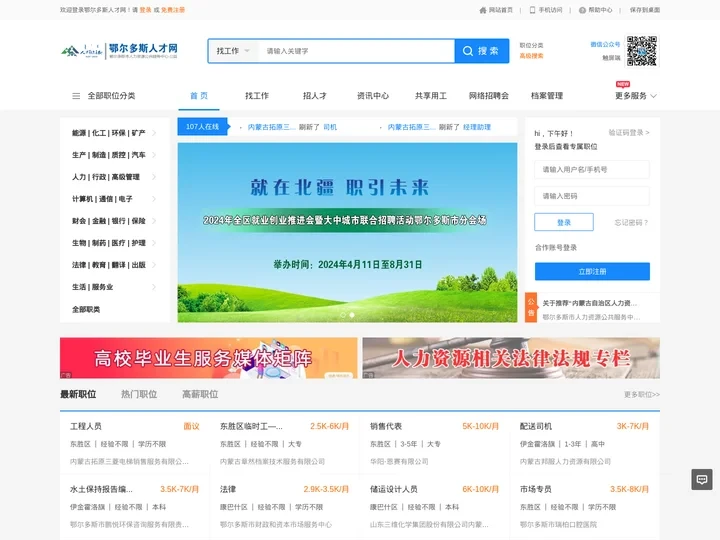Open the 配送司机 job listing

(536, 426)
